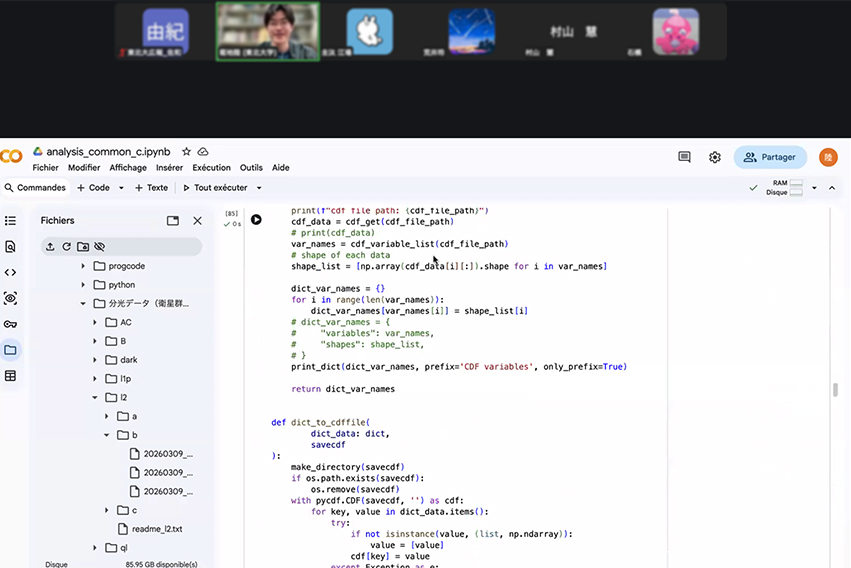
Task: Upload a file to session storage
Action: click(50, 246)
